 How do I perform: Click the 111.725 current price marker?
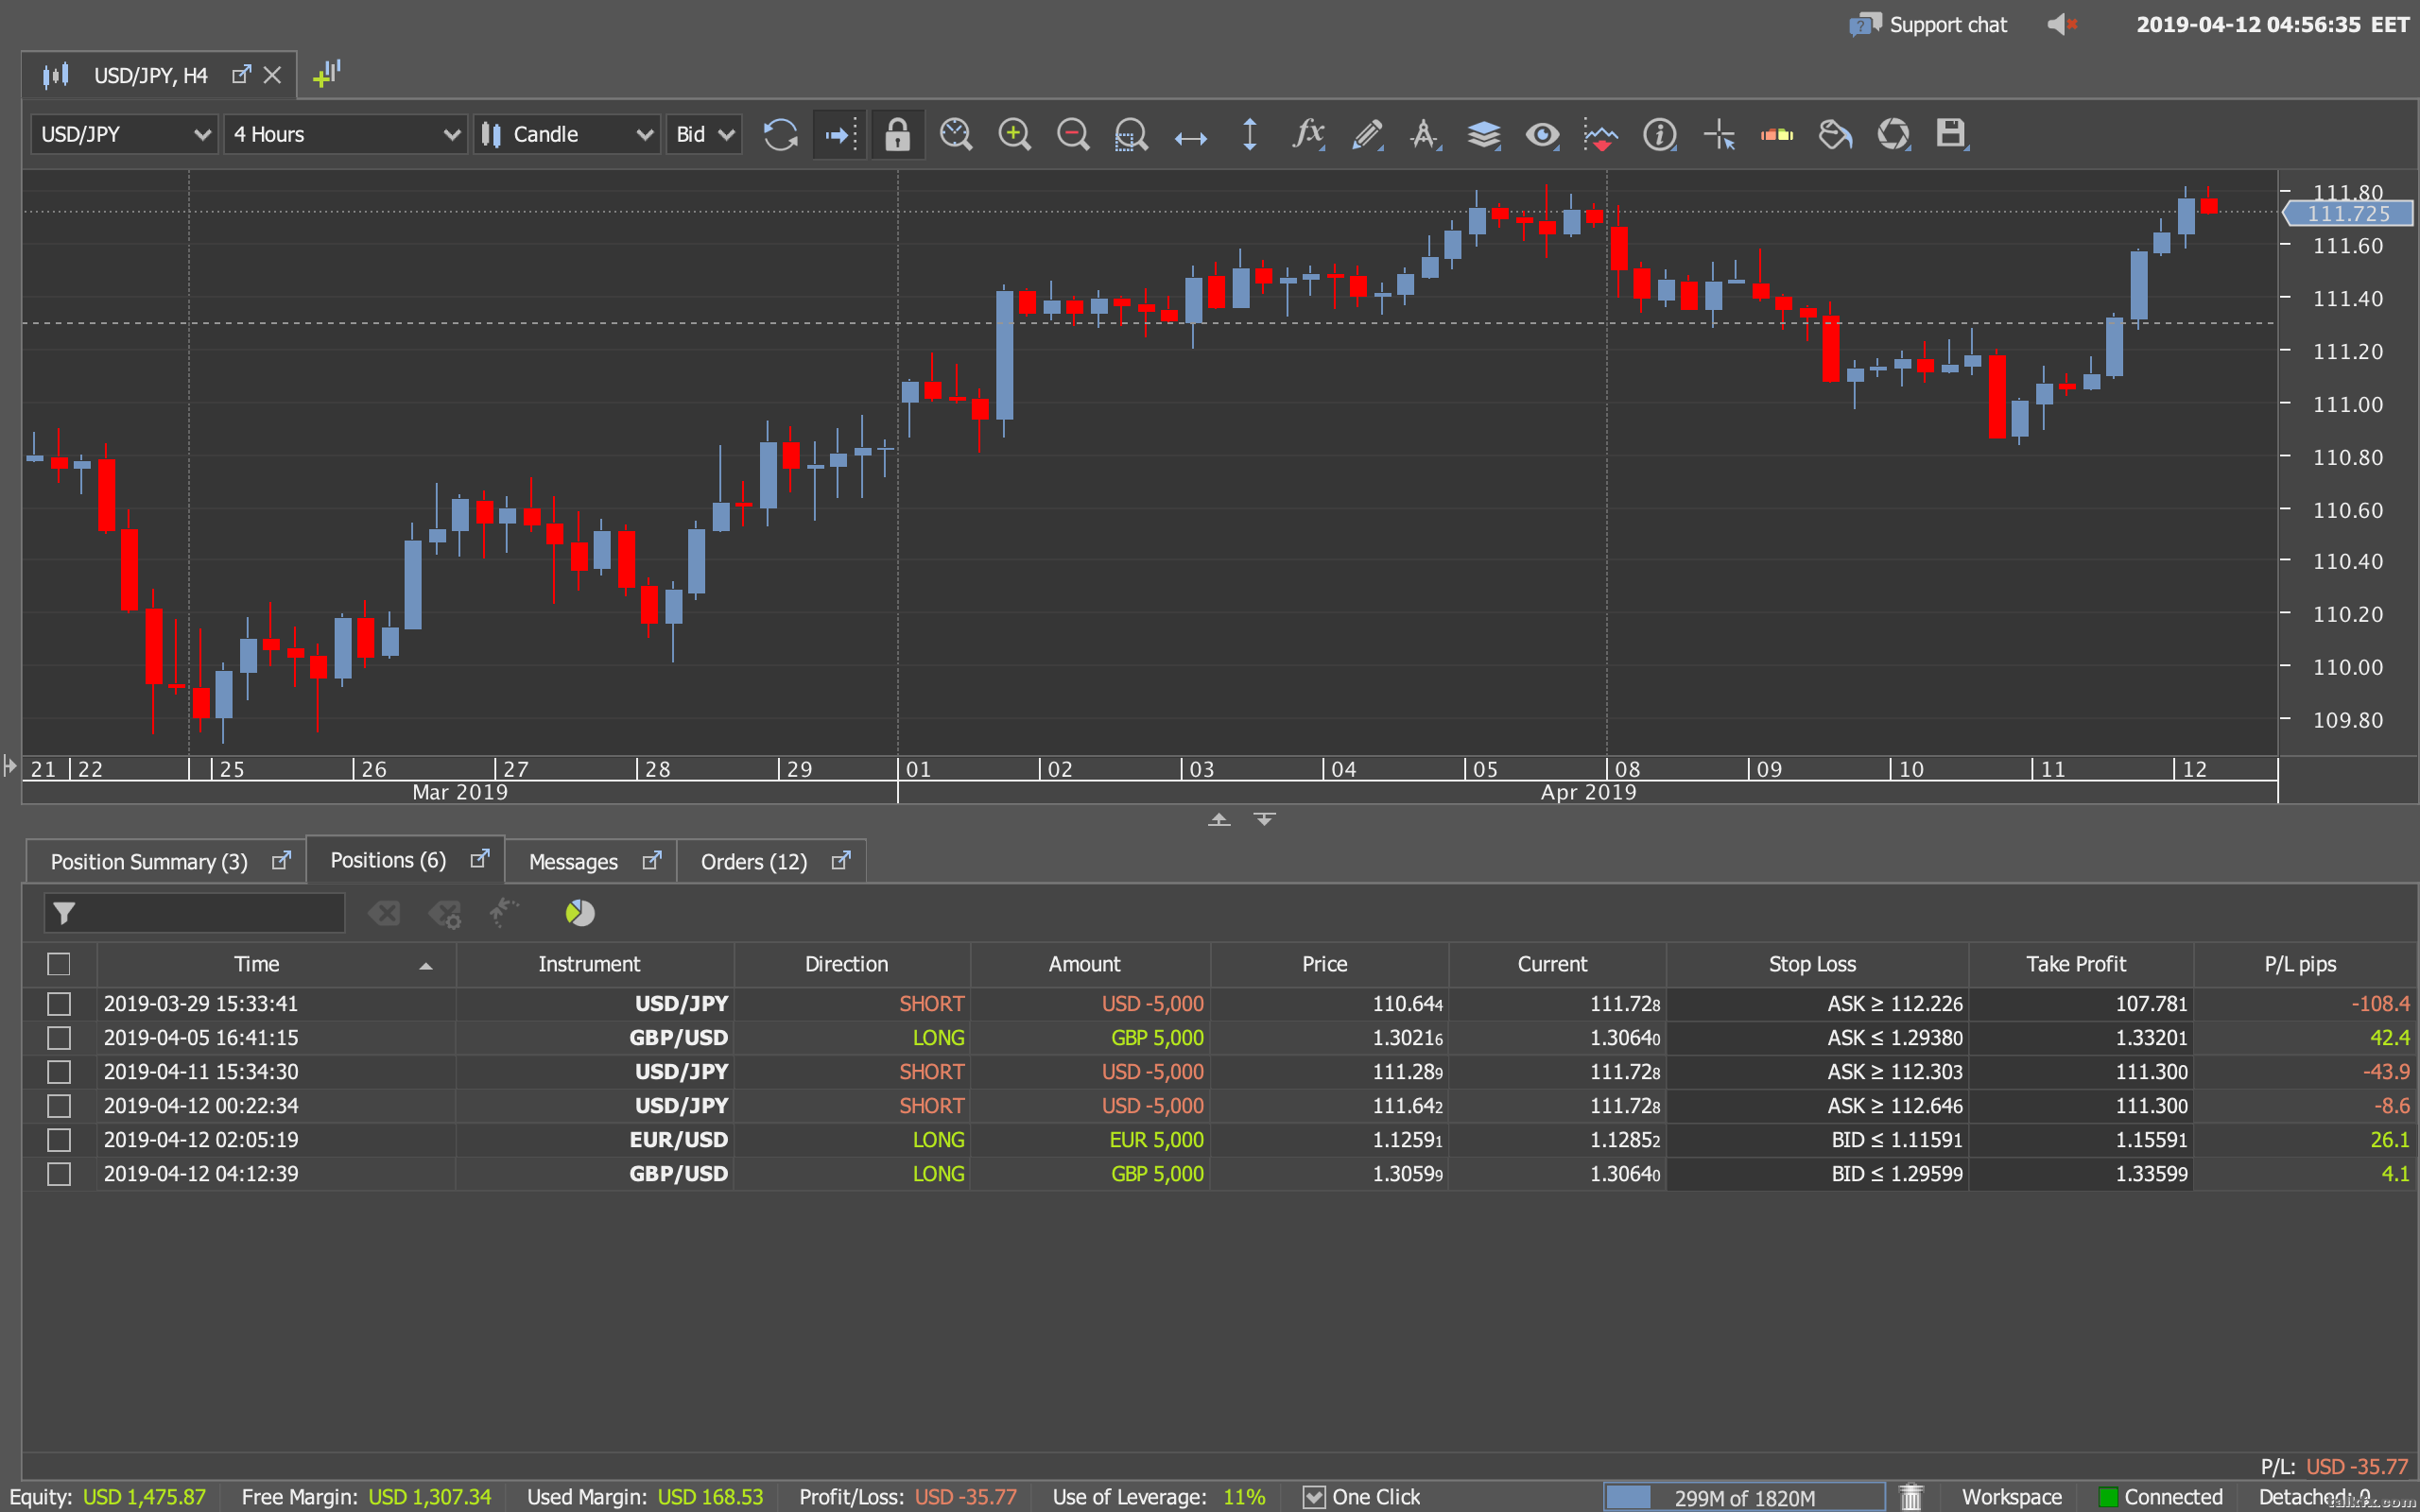tap(2347, 213)
